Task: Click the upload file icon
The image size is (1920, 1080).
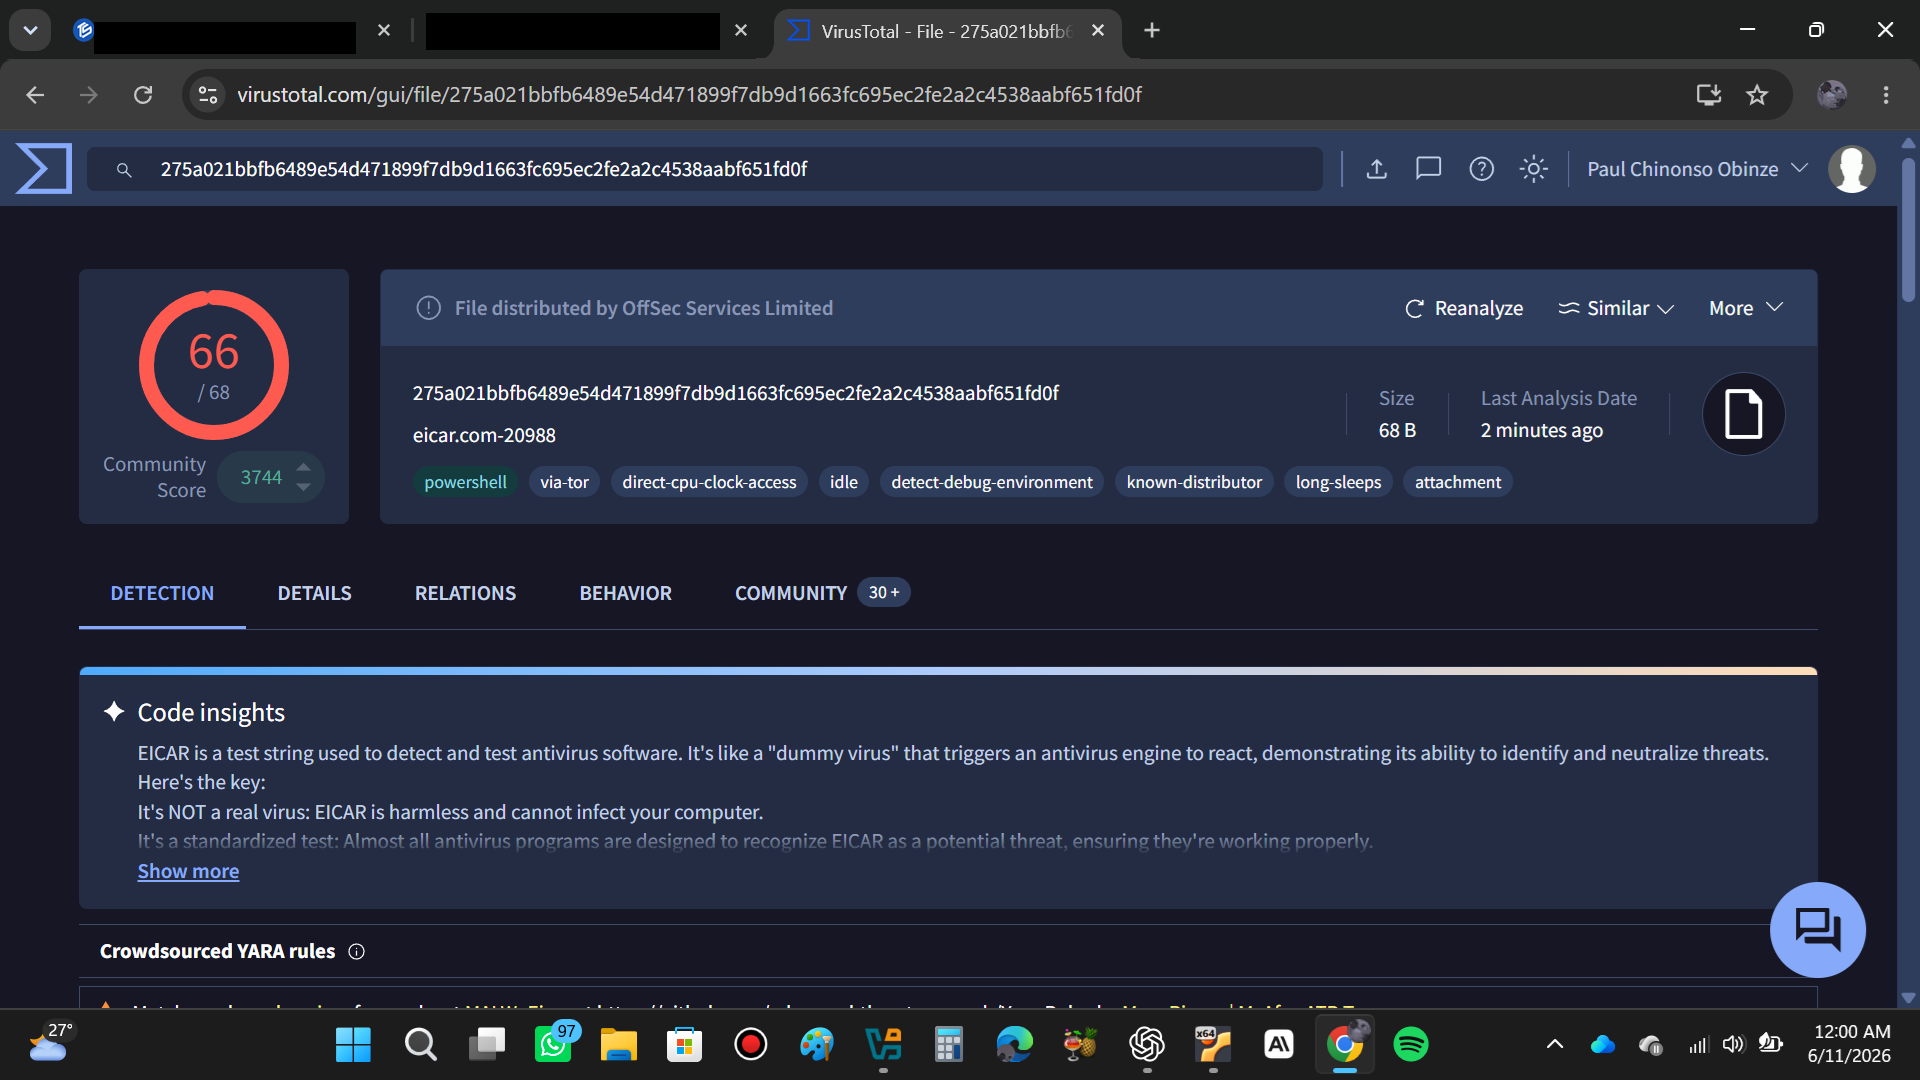Action: pyautogui.click(x=1377, y=169)
